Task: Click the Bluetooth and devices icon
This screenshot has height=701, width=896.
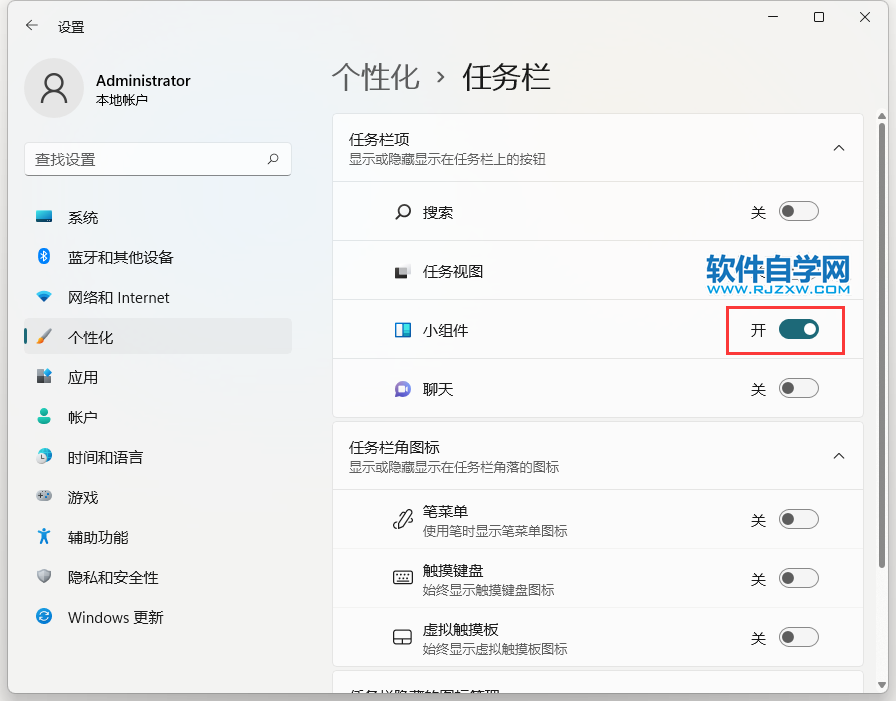Action: [x=44, y=257]
